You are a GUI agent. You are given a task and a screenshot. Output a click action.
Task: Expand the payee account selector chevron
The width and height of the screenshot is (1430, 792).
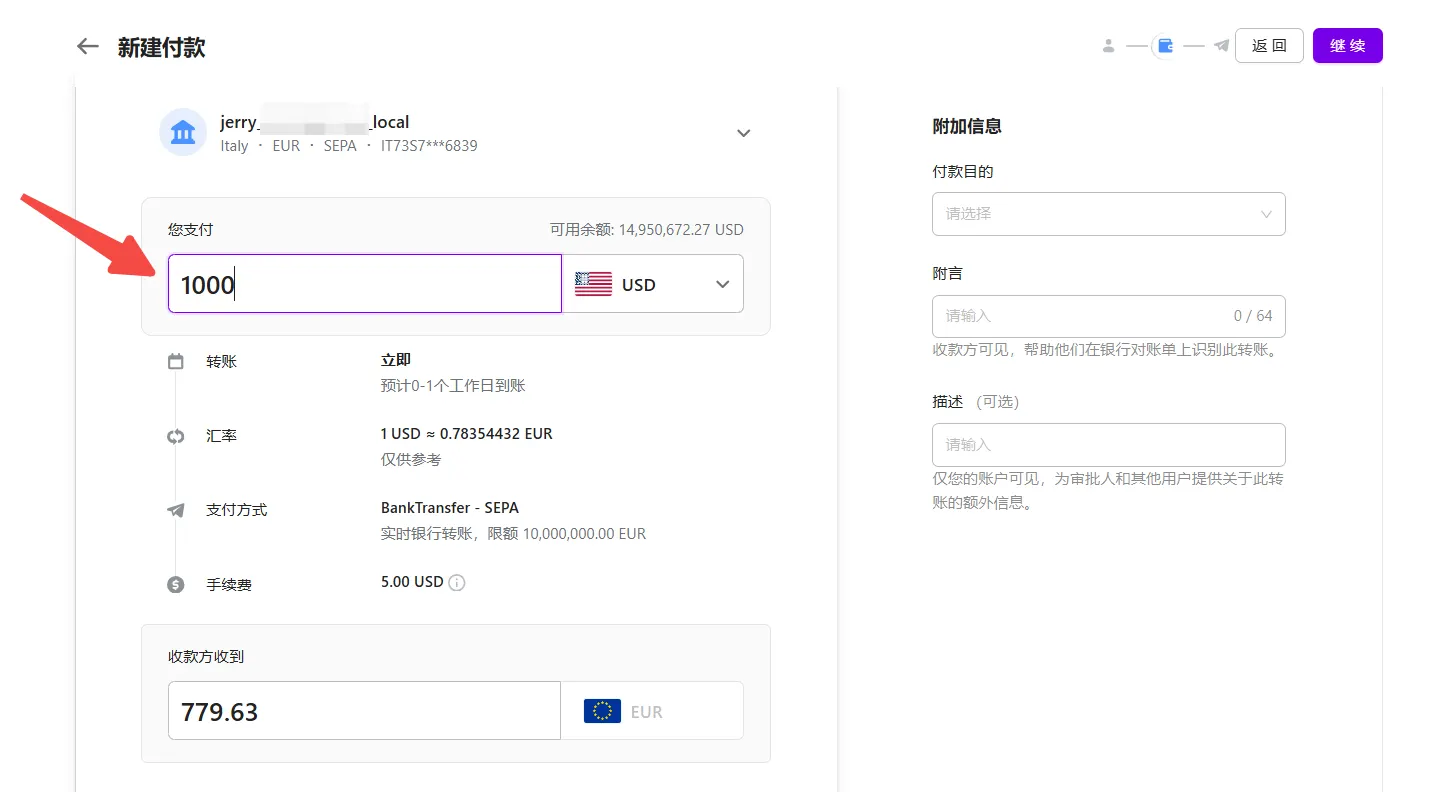(x=743, y=133)
